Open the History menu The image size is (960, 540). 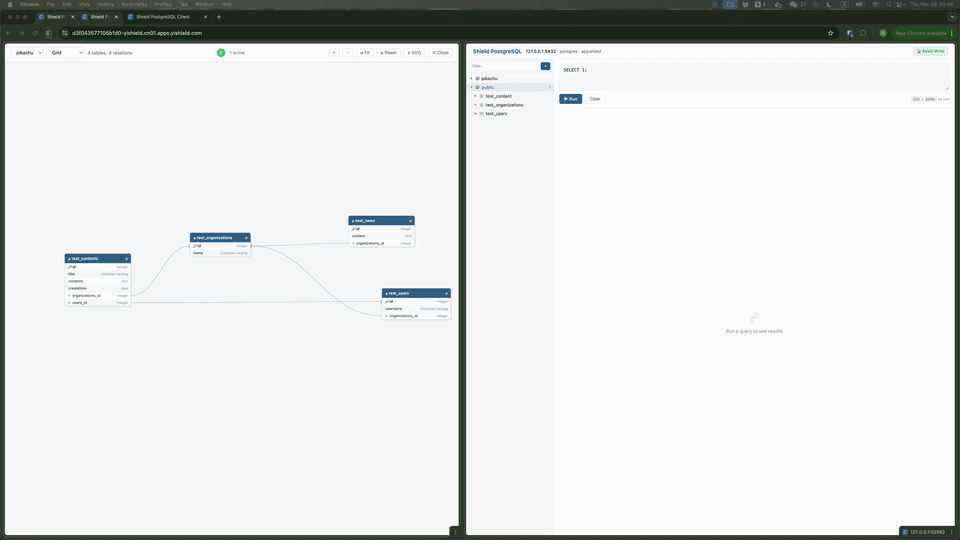click(106, 4)
